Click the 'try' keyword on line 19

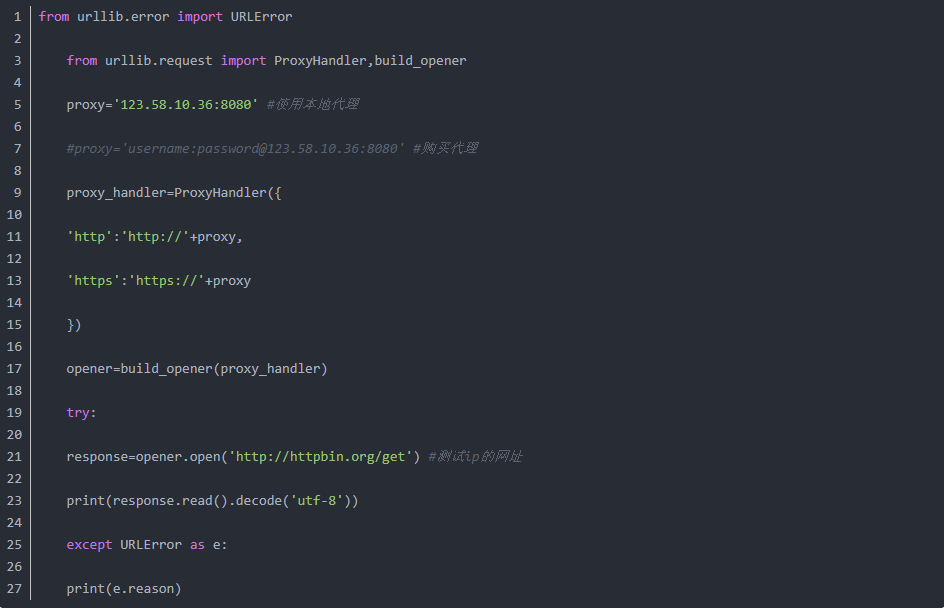(78, 413)
